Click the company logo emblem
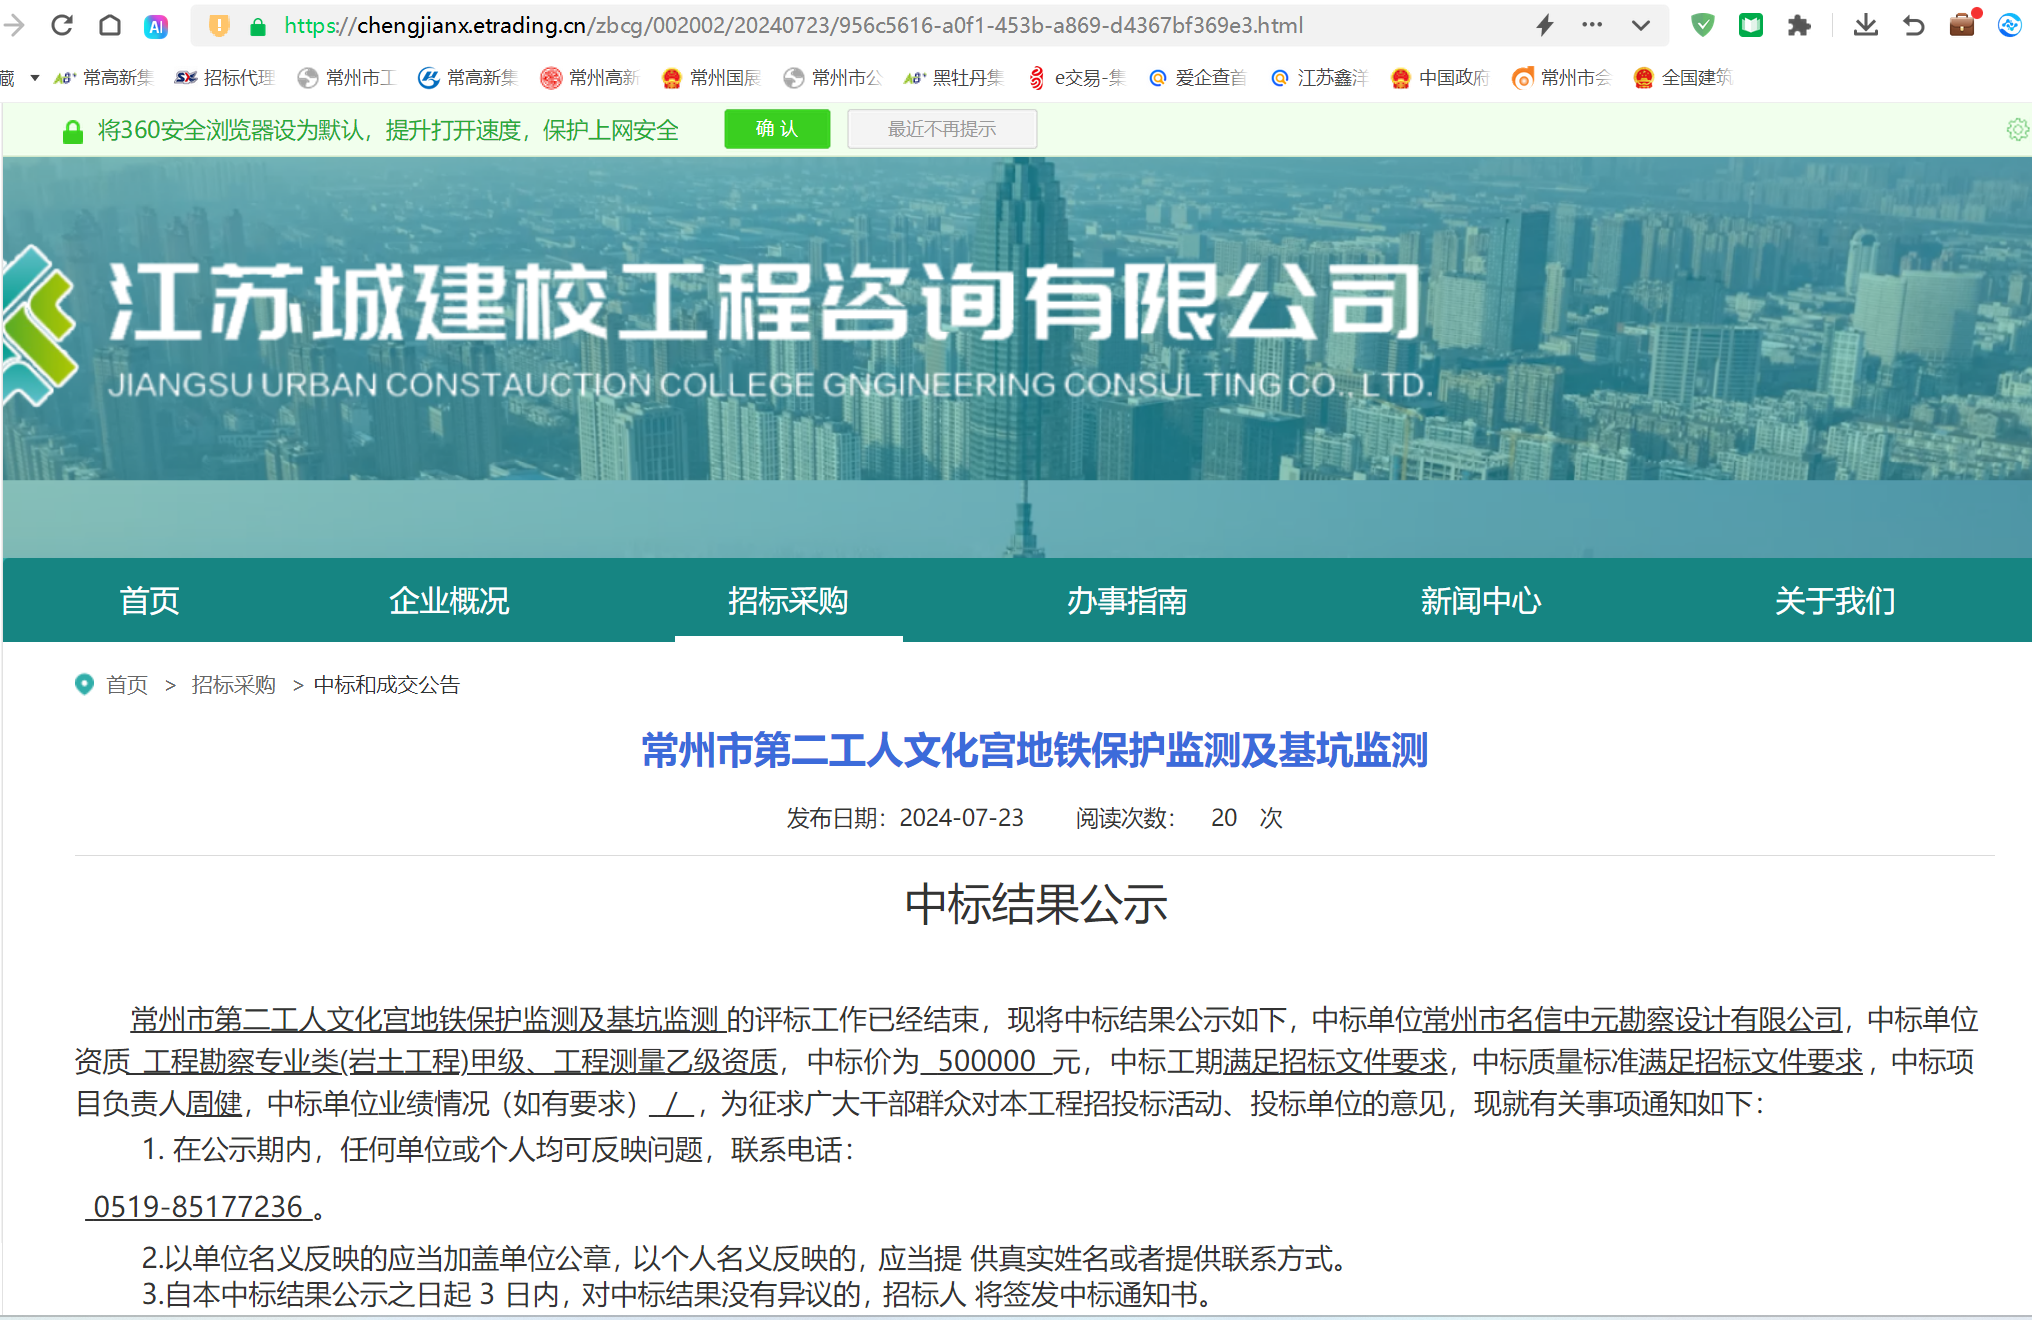Image resolution: width=2032 pixels, height=1320 pixels. pos(39,325)
